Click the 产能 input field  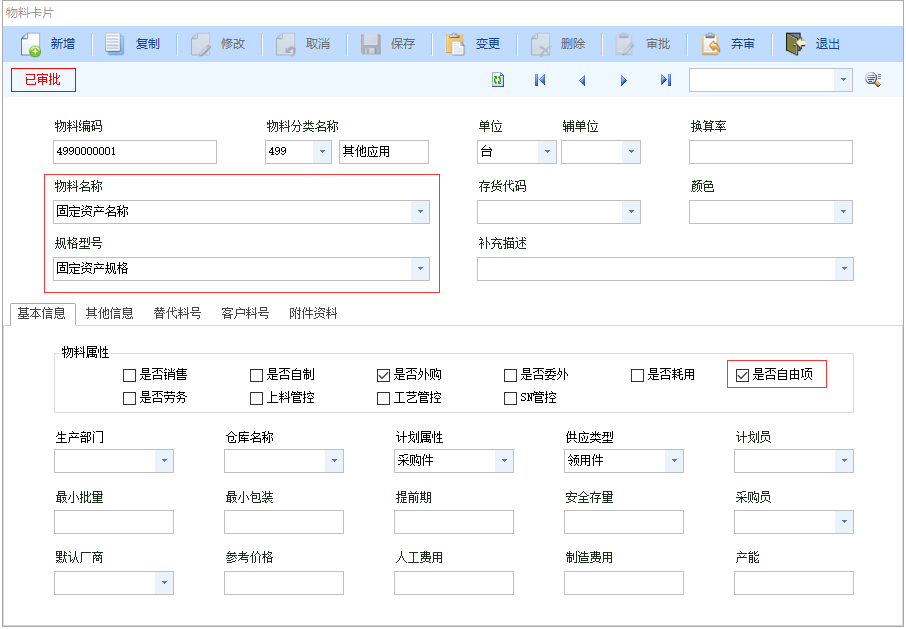[793, 583]
